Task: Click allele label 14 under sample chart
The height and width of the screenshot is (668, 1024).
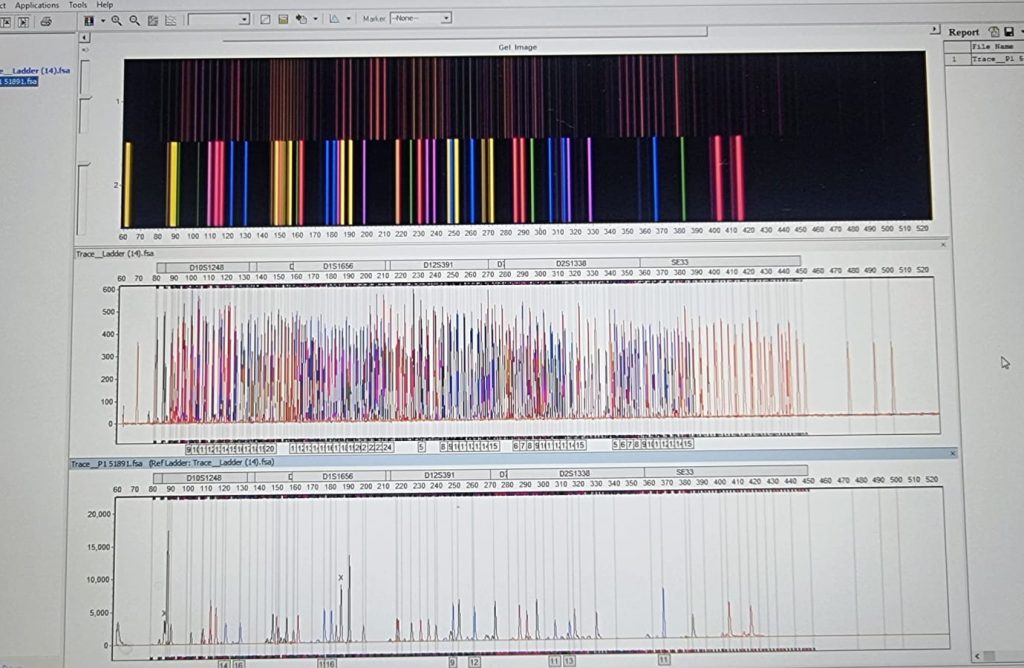Action: pos(224,663)
